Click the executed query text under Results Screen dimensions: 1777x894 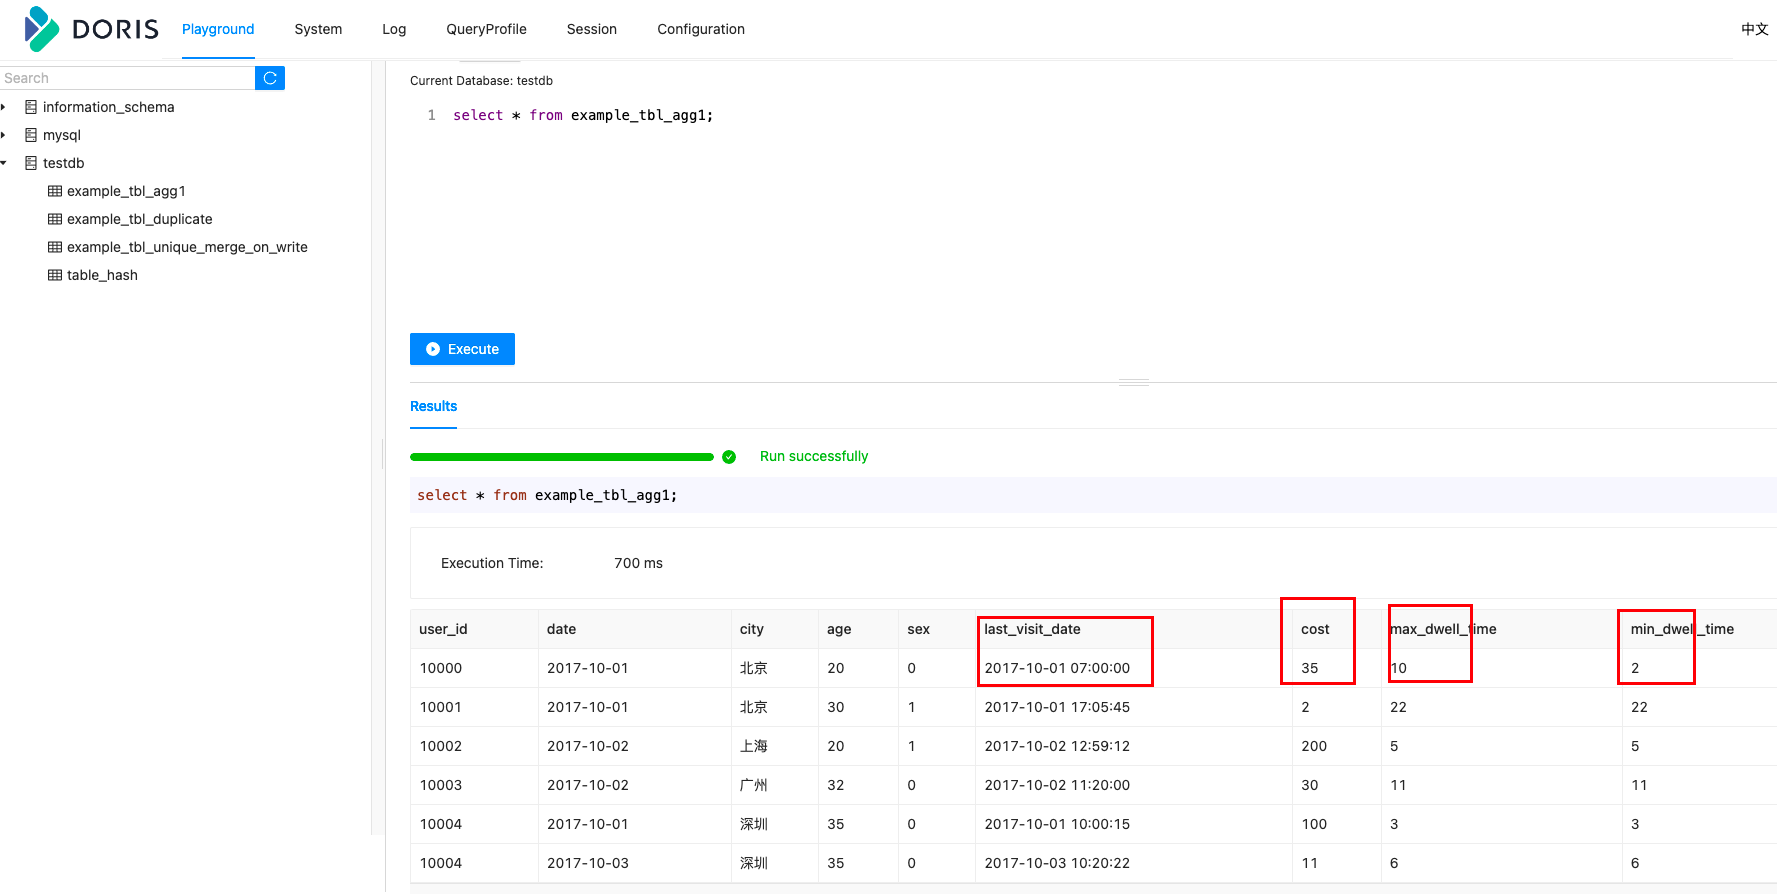(547, 495)
